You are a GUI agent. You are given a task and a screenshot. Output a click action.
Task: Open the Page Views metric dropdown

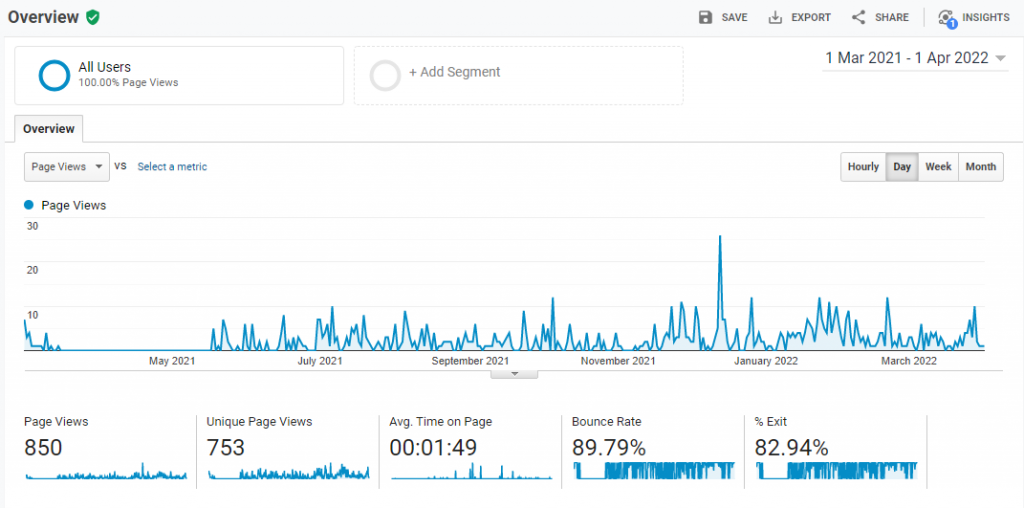[x=67, y=167]
